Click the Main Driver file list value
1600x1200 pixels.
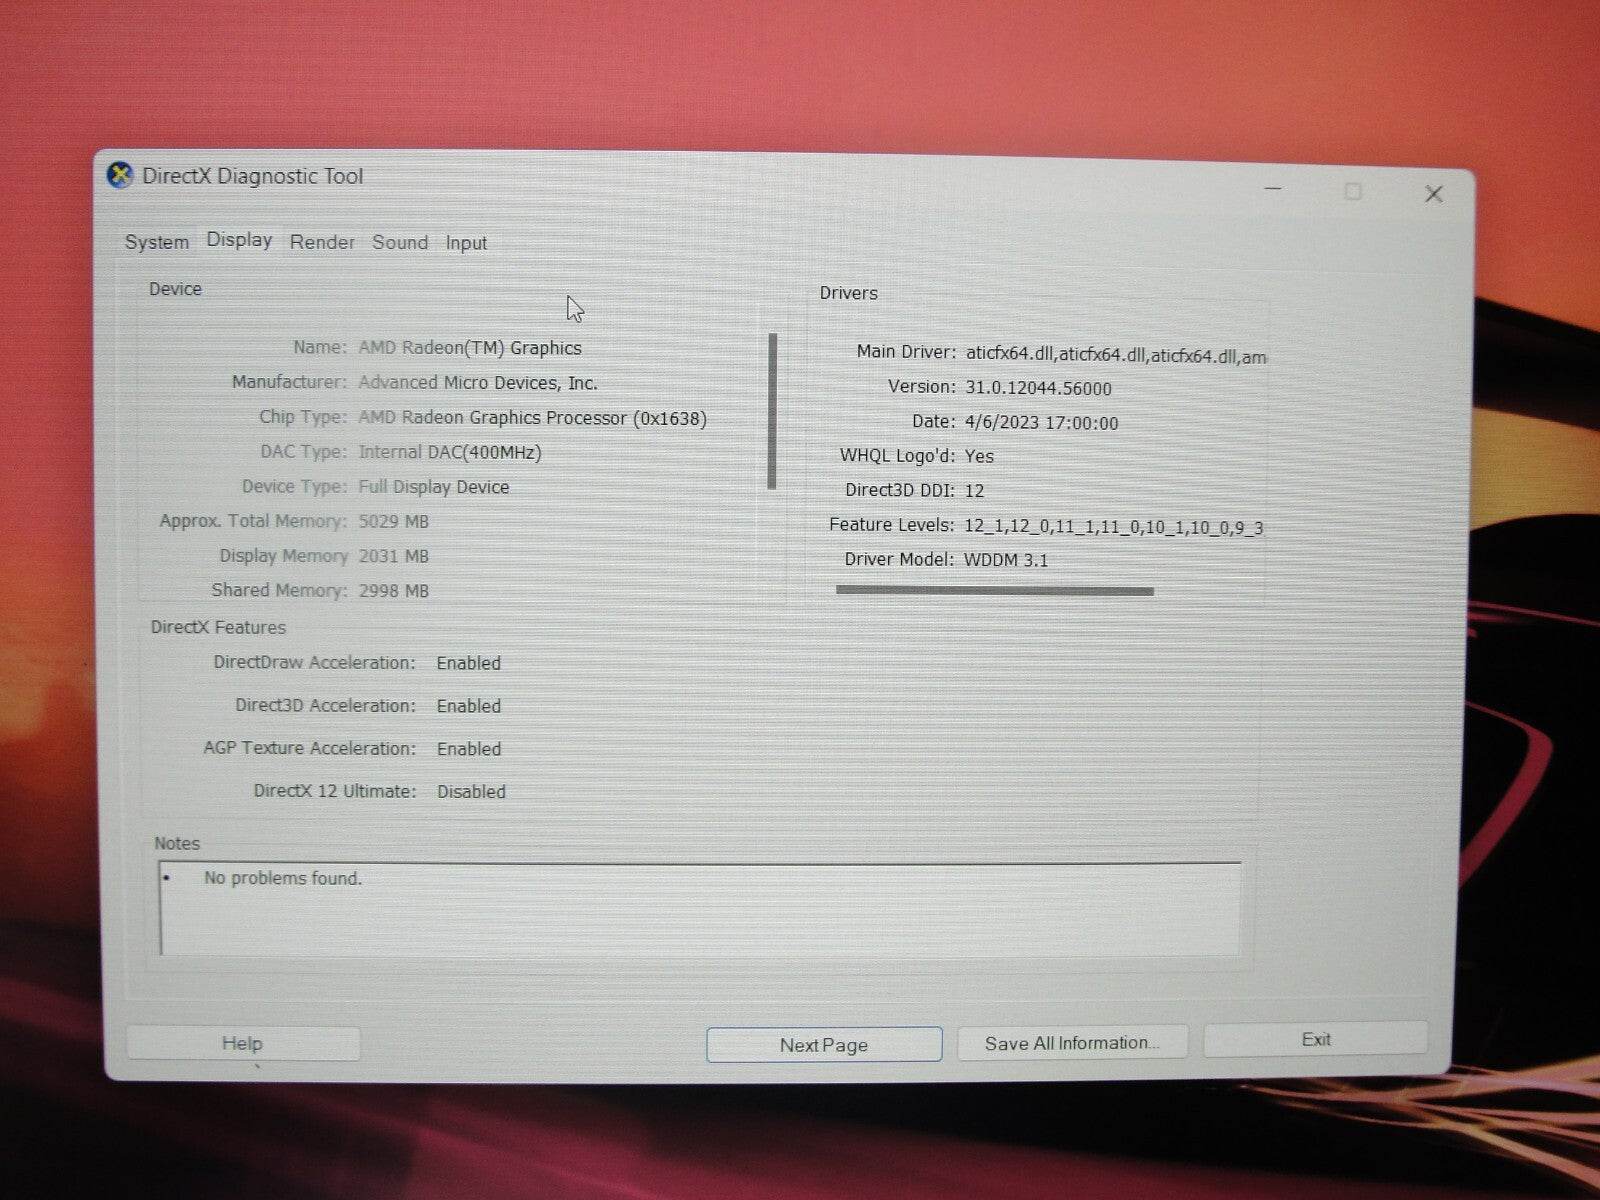pyautogui.click(x=1115, y=355)
